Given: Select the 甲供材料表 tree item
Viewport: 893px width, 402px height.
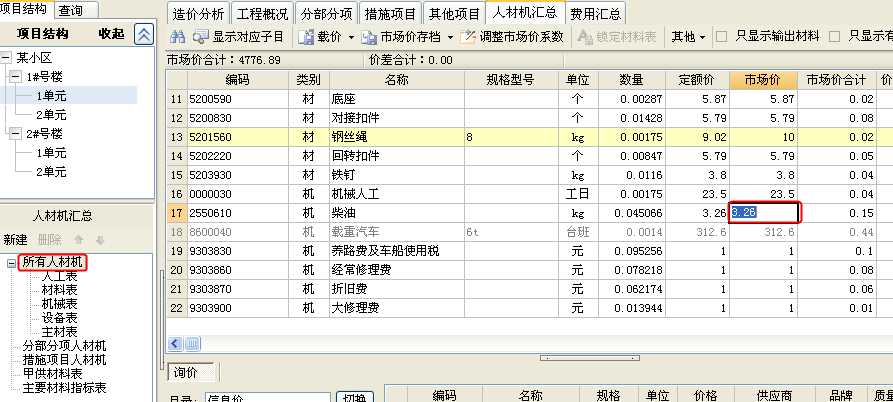Looking at the screenshot, I should tap(52, 374).
